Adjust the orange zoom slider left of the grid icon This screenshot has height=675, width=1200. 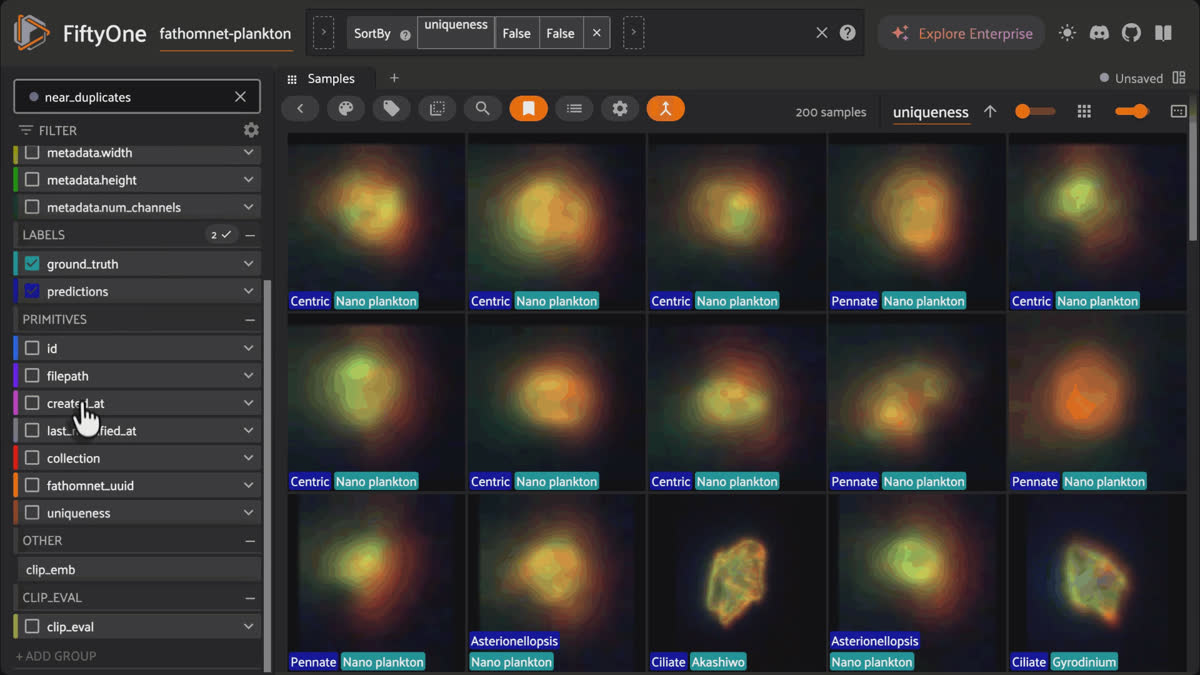point(1035,112)
